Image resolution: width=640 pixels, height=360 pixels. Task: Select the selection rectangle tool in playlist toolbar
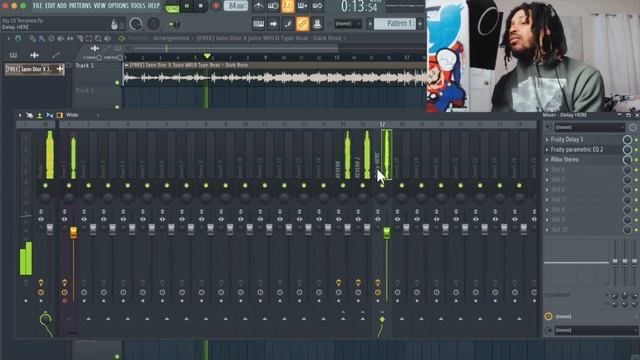click(89, 38)
